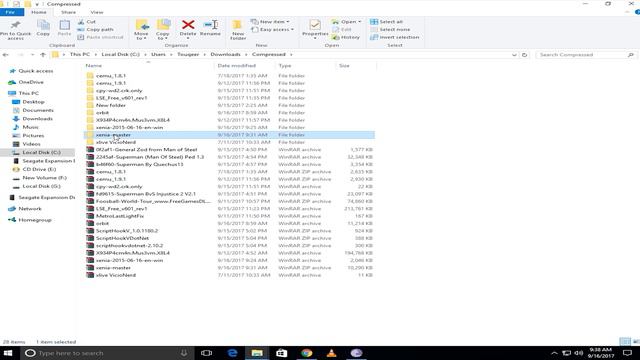Click Select none
Image resolution: width=640 pixels, height=360 pixels.
tap(390, 29)
